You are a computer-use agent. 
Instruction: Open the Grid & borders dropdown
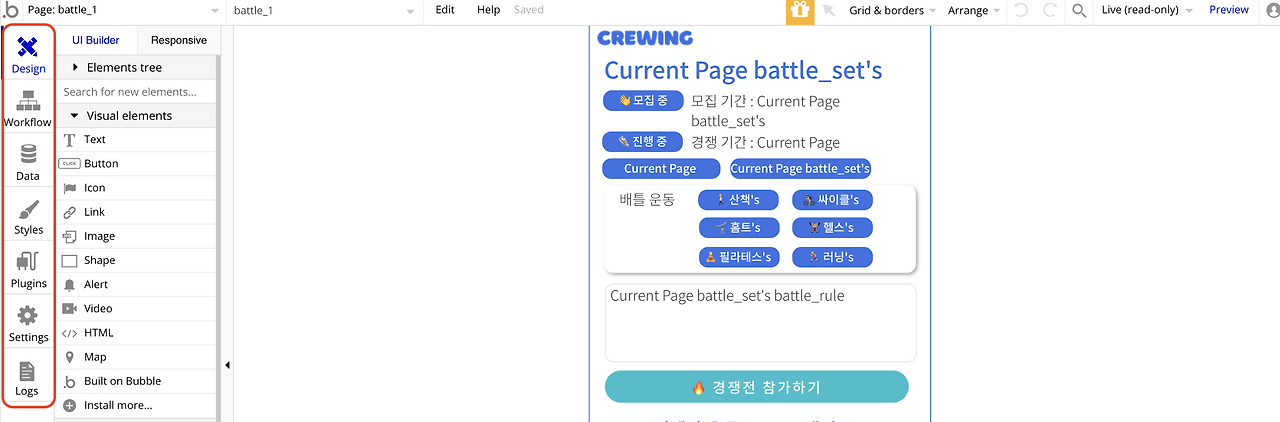coord(892,10)
